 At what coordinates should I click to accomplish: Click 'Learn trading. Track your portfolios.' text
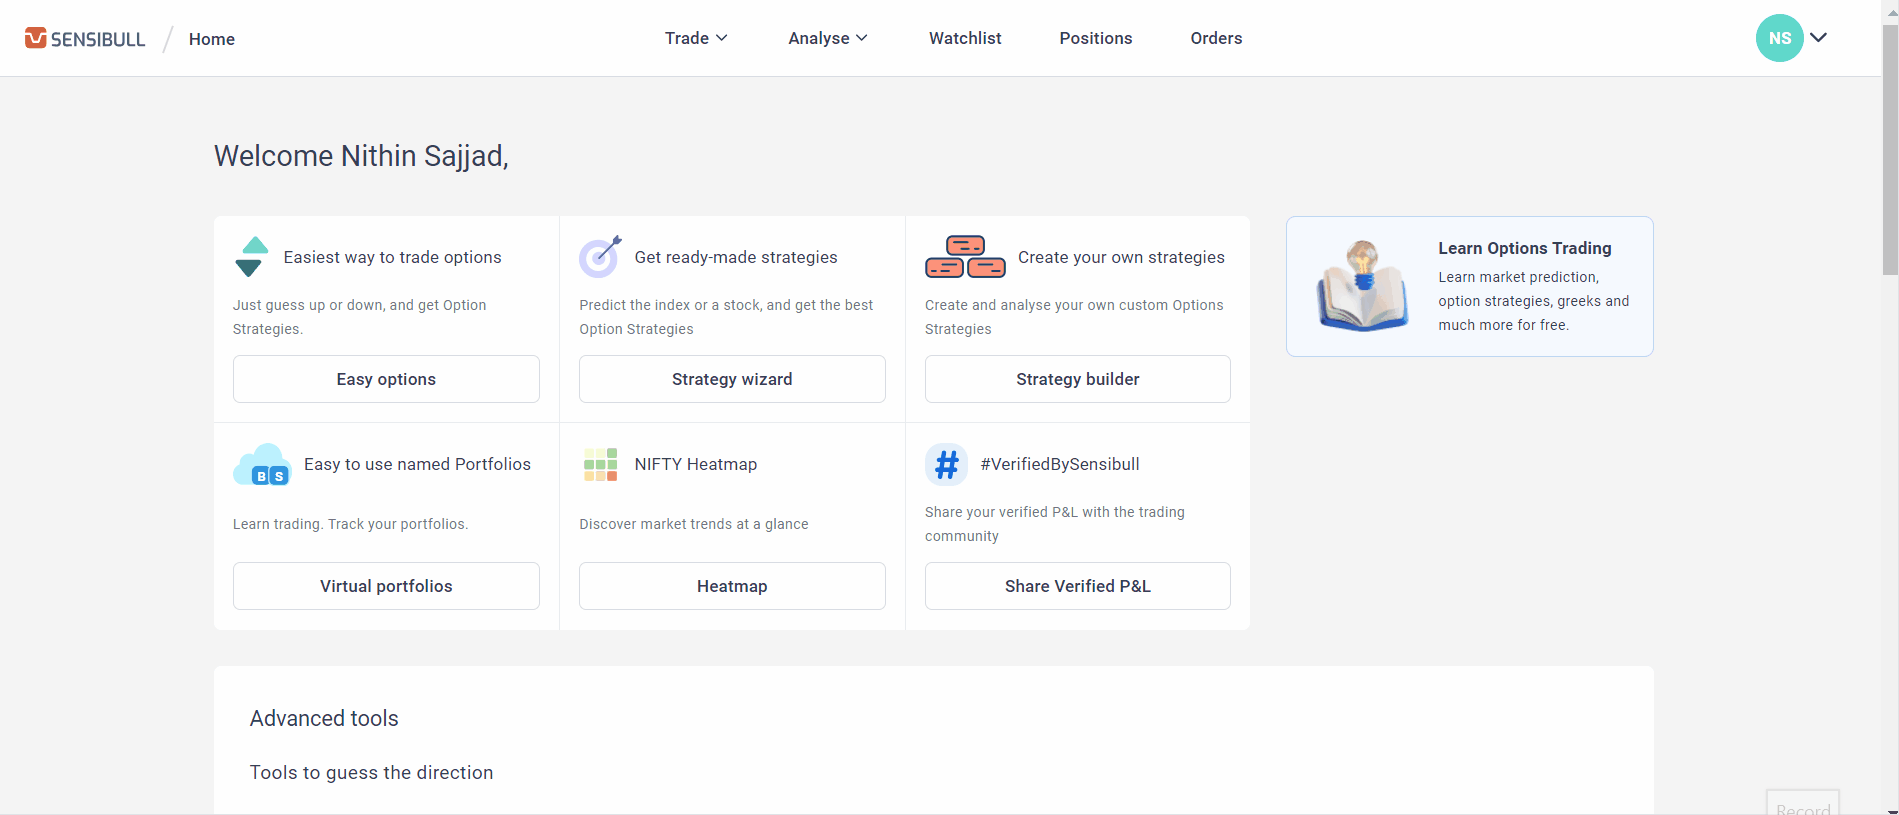pyautogui.click(x=350, y=524)
